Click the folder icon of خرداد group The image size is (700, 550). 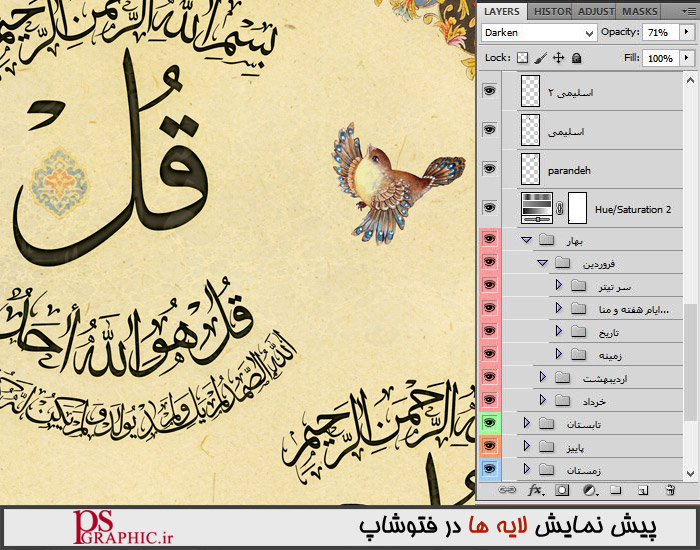562,400
